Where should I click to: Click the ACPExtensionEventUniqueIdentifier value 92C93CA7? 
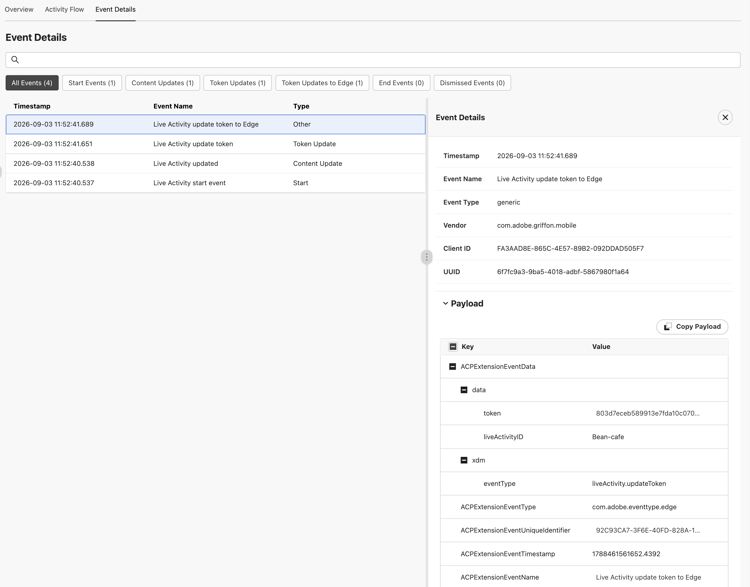647,530
